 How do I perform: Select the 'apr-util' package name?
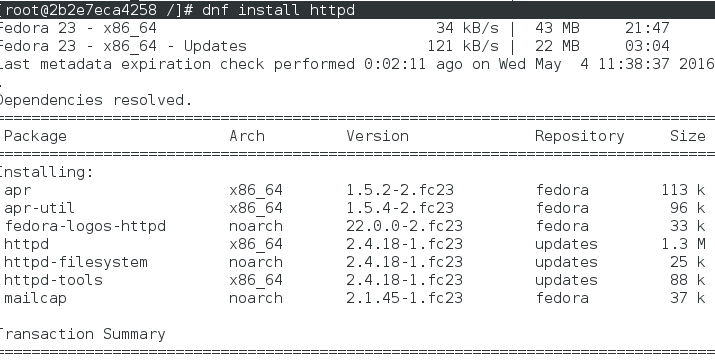[x=39, y=208]
